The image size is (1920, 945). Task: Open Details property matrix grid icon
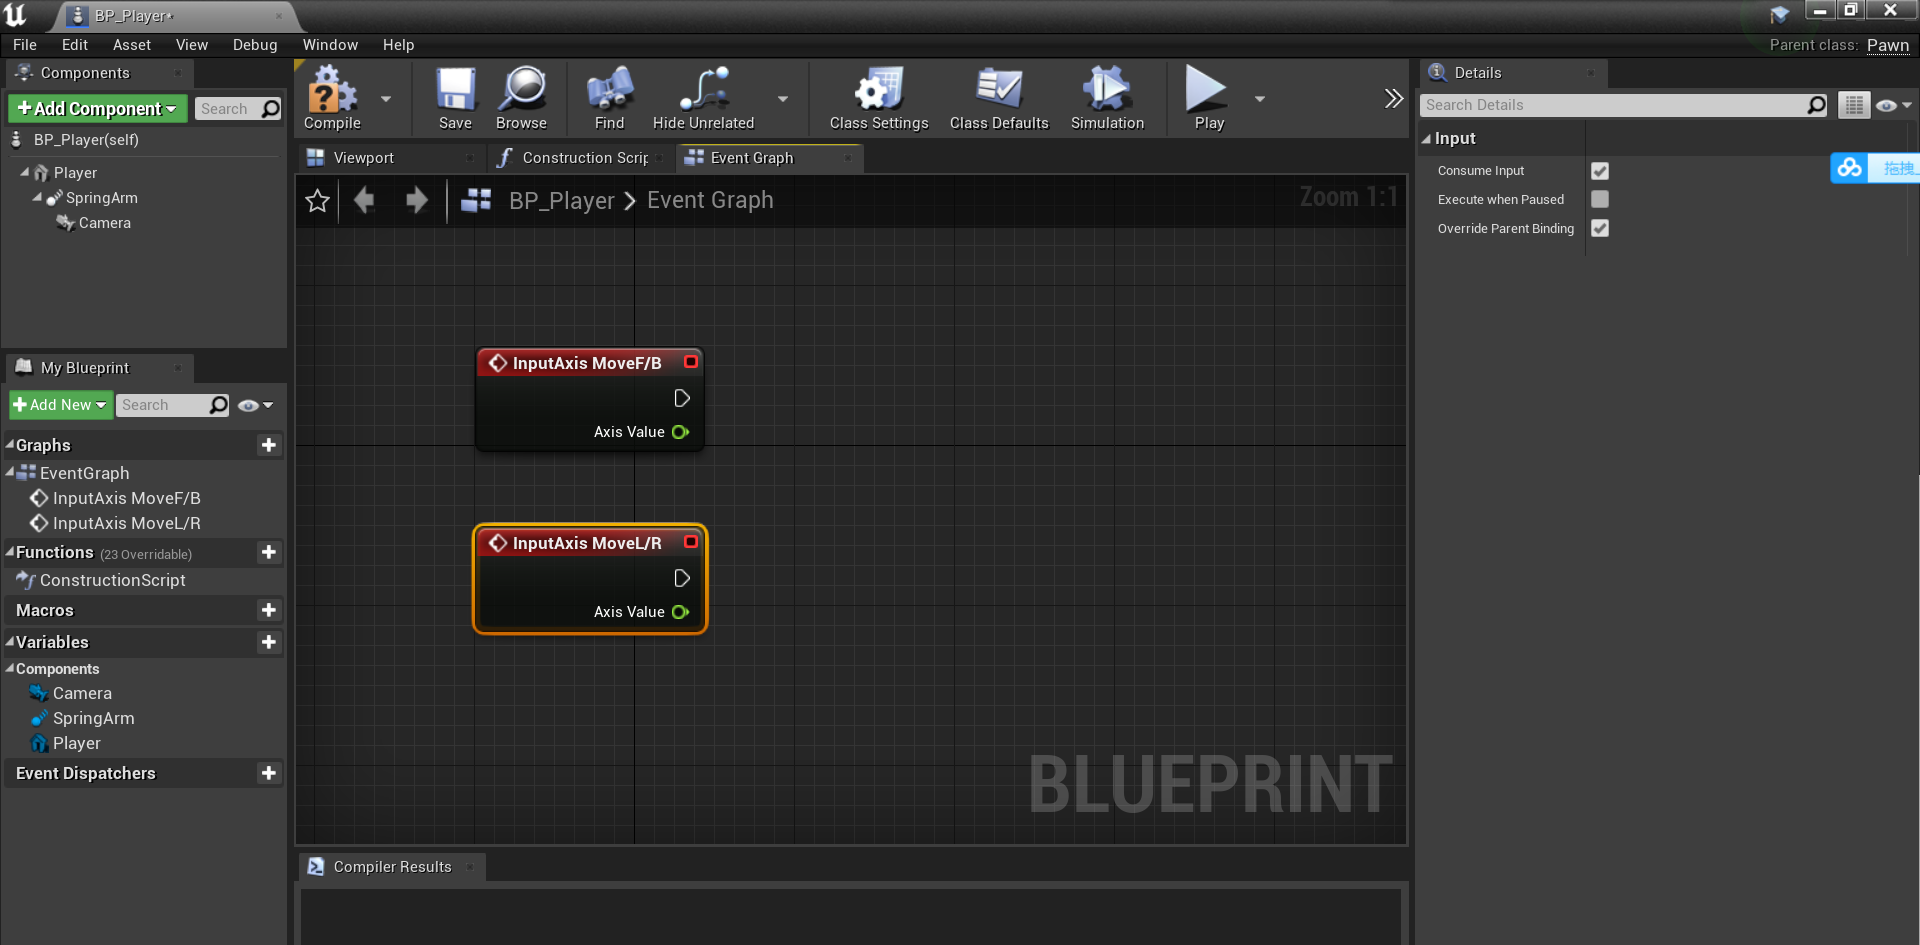(x=1853, y=105)
